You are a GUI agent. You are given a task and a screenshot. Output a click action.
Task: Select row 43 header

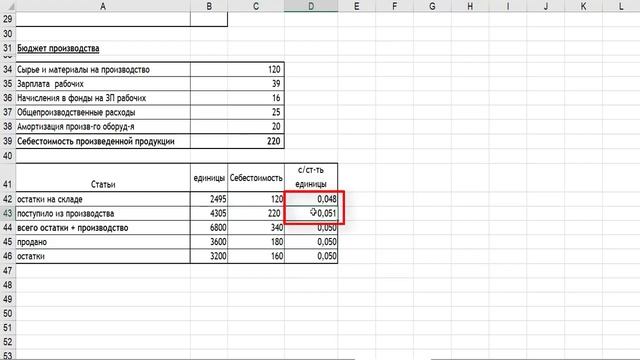click(x=8, y=213)
